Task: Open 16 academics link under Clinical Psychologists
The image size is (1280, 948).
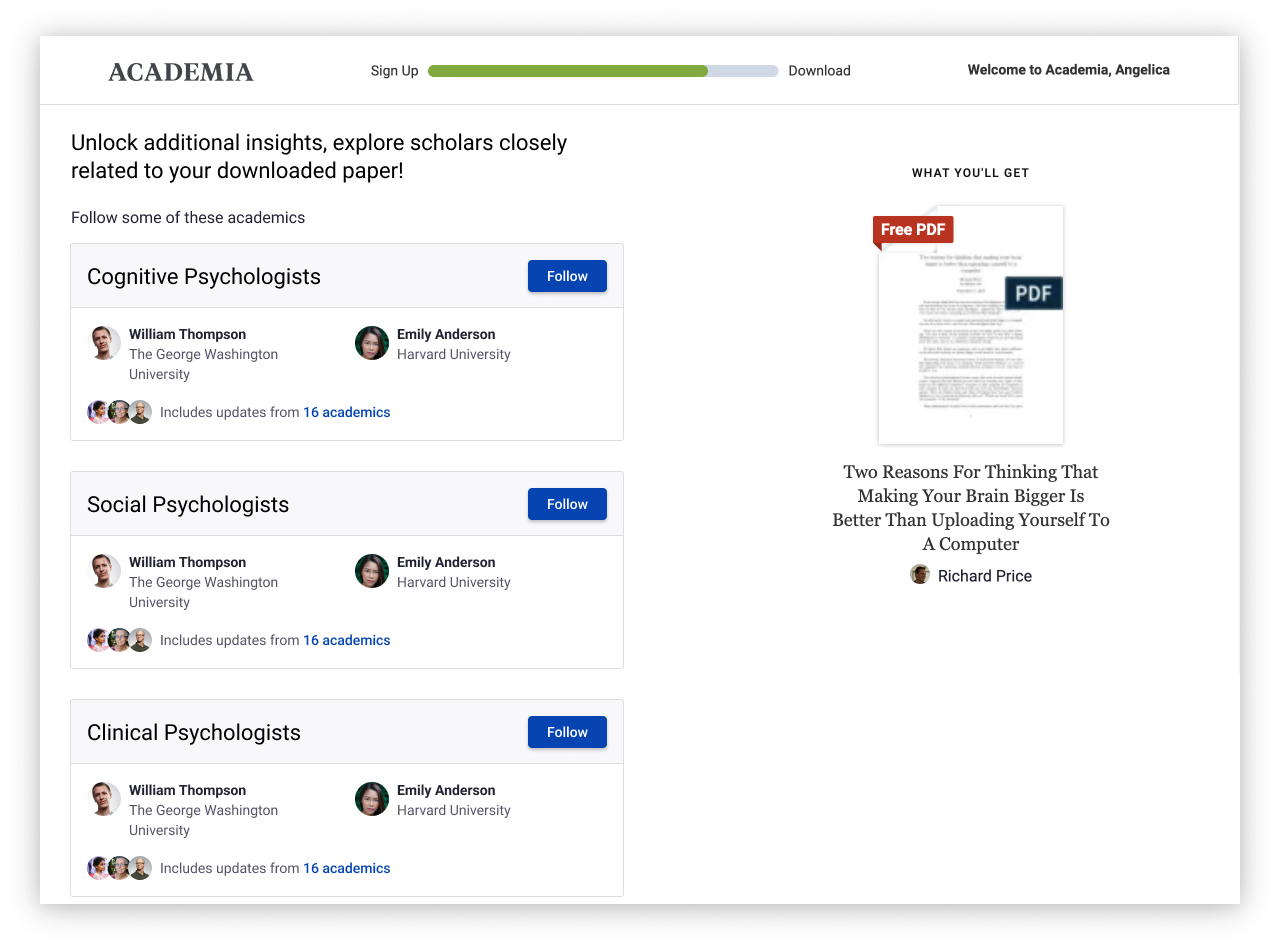Action: (347, 868)
